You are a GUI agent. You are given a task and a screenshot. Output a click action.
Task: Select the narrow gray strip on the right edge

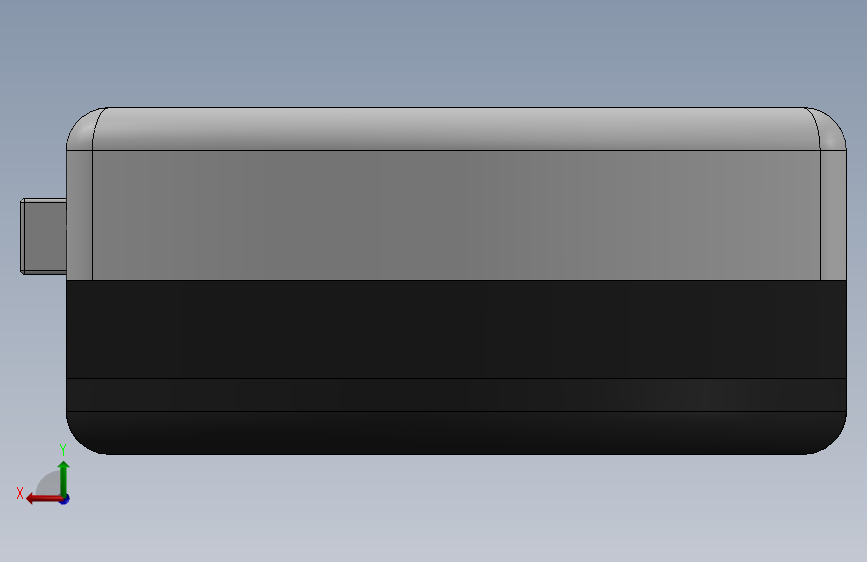pos(833,215)
